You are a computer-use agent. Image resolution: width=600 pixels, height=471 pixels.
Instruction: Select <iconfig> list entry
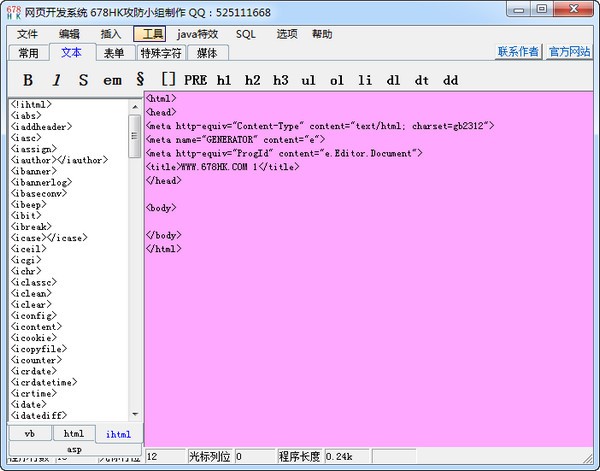[x=33, y=316]
